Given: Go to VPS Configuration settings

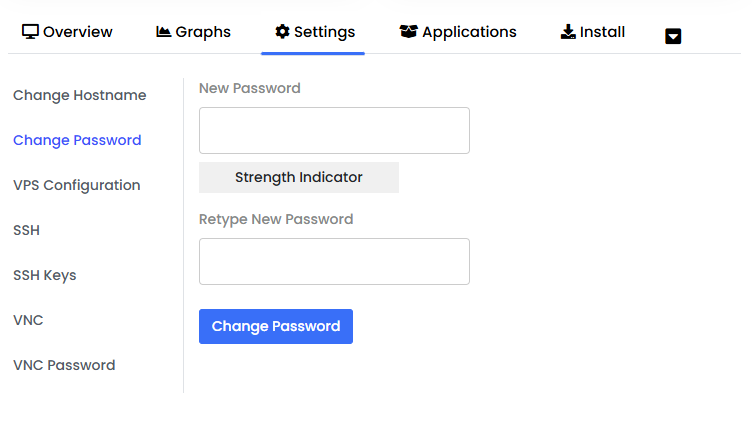Looking at the screenshot, I should [x=76, y=185].
